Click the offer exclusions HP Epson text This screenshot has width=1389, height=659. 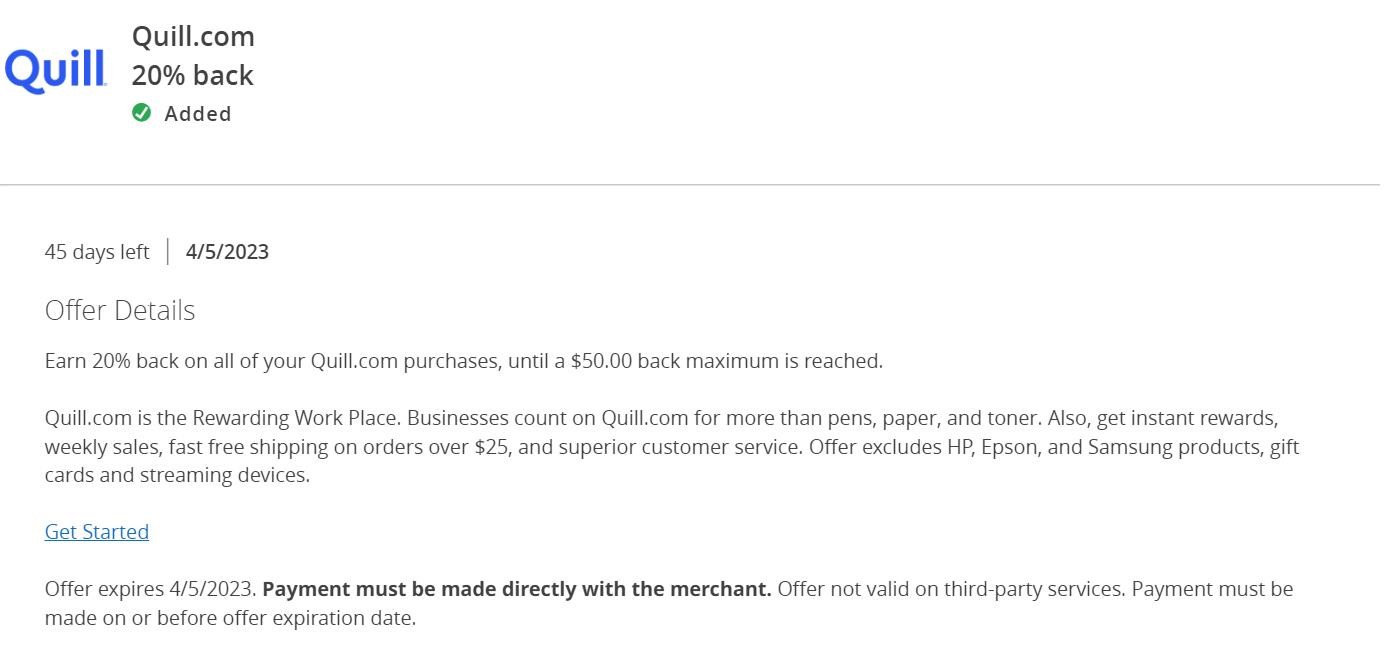point(1054,446)
